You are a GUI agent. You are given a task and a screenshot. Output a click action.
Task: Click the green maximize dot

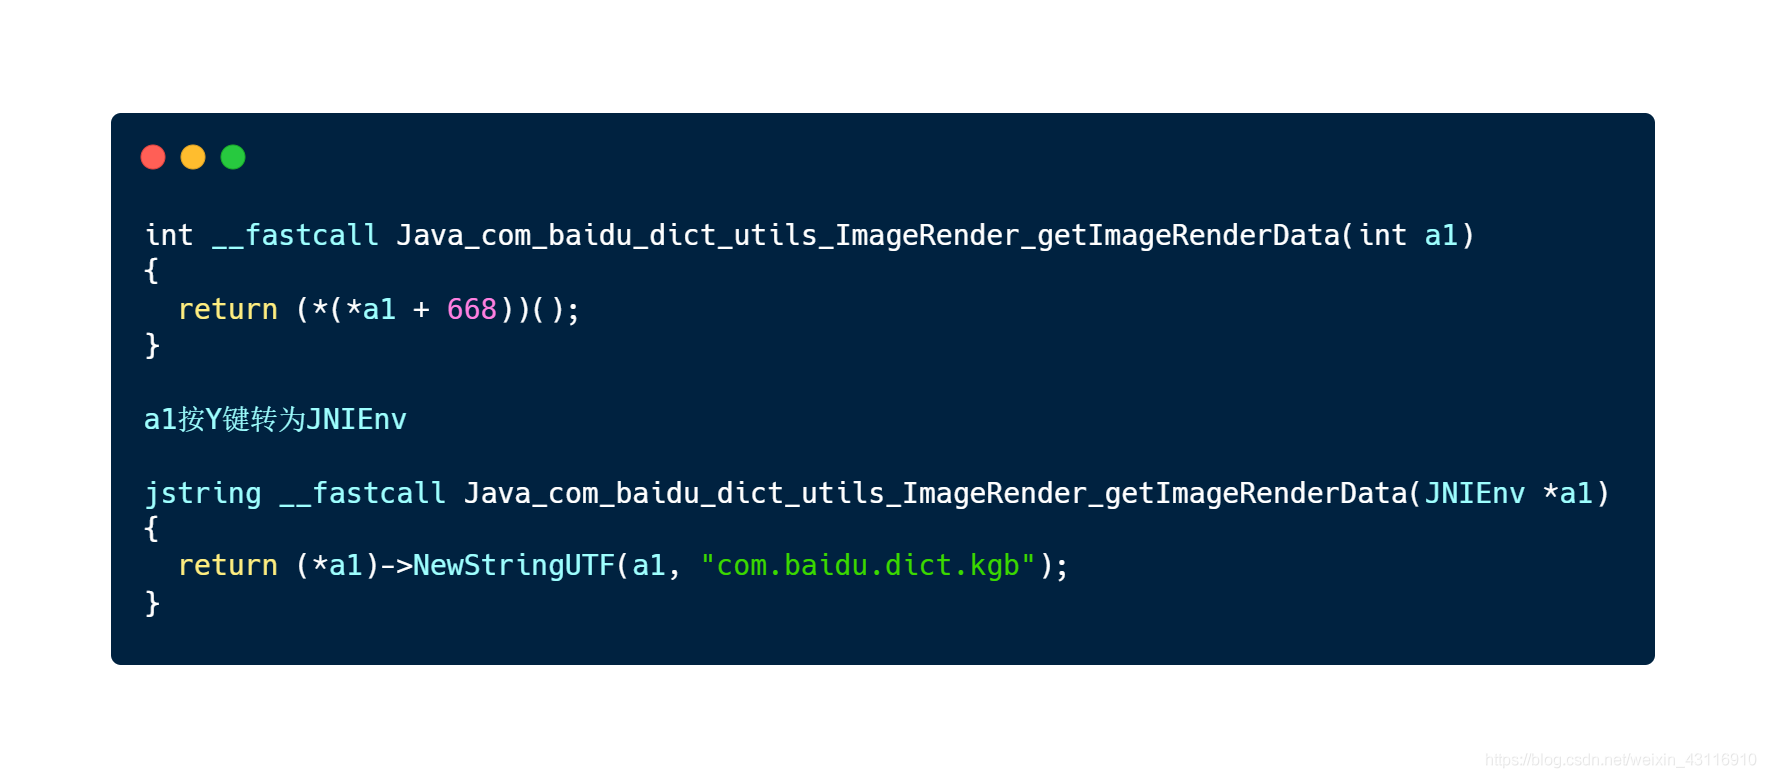click(233, 157)
